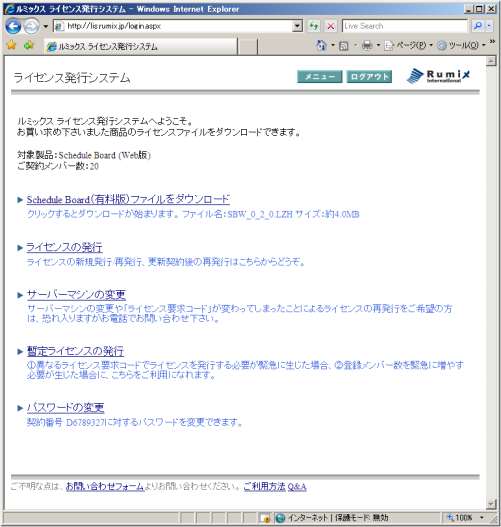Click the Home toolbar icon
This screenshot has height=527, width=501.
(x=322, y=45)
